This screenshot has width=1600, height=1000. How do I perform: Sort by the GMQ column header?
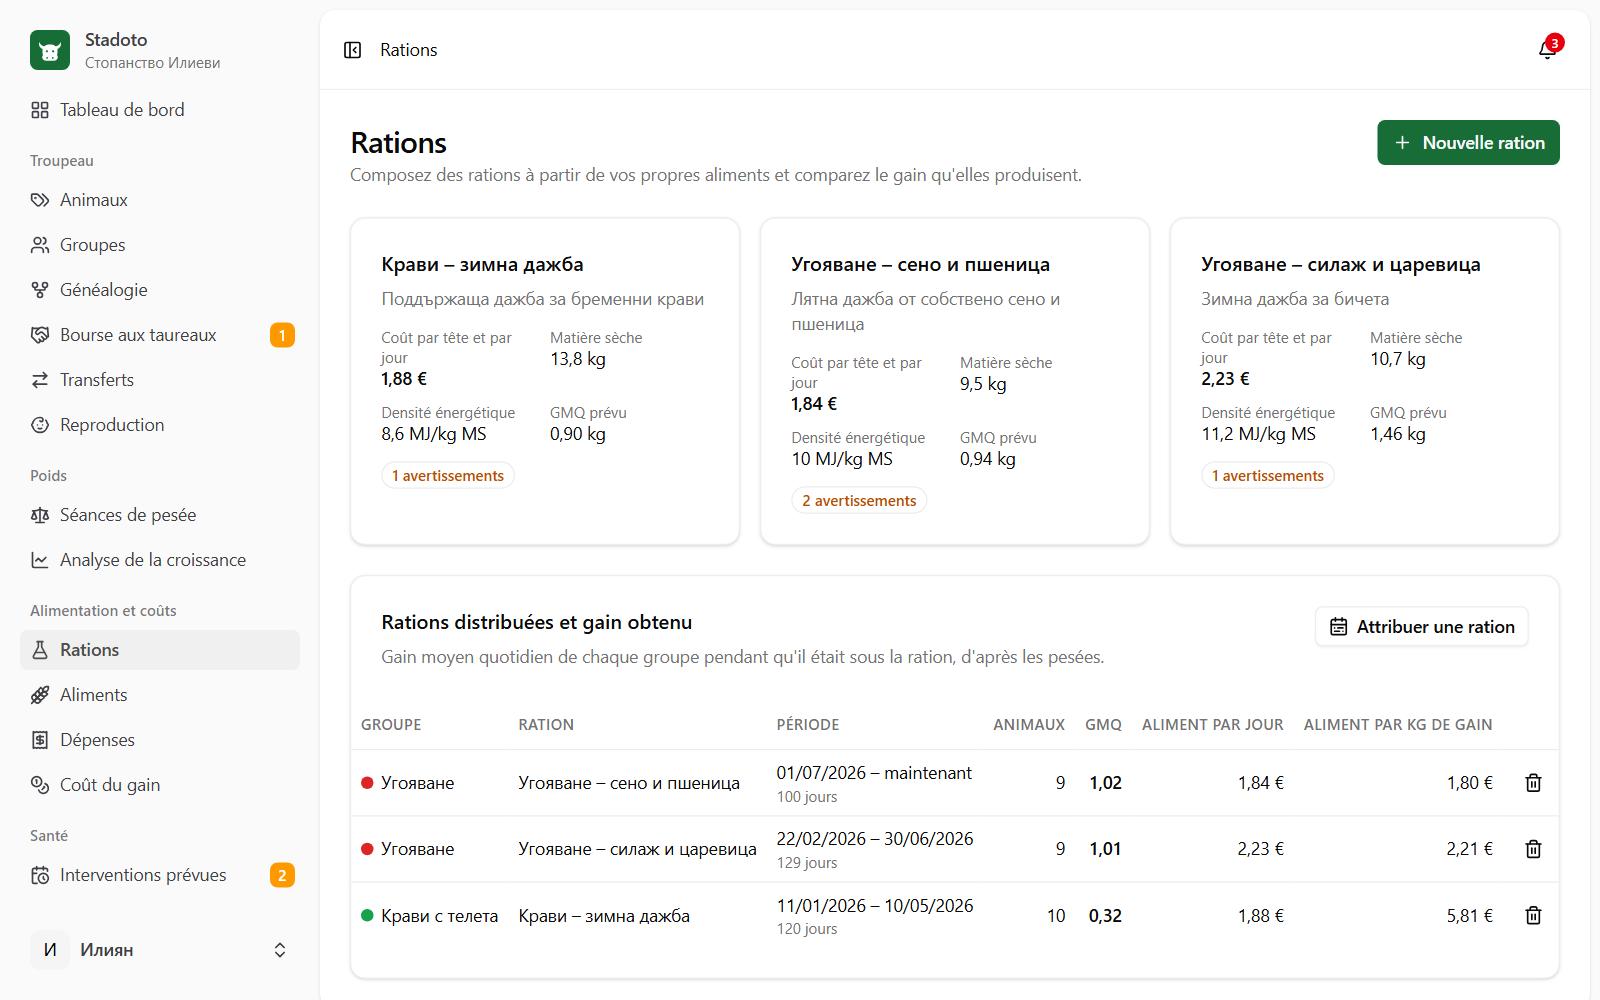tap(1103, 725)
